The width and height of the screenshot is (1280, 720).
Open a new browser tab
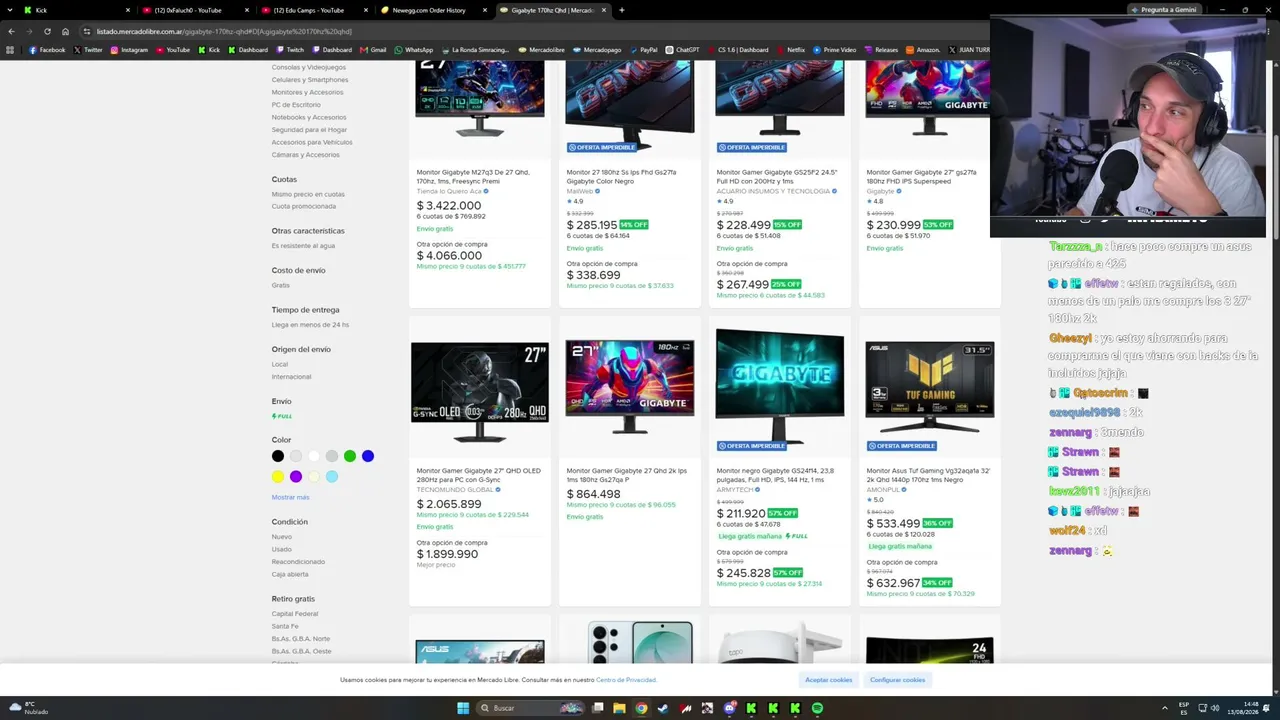tap(621, 10)
